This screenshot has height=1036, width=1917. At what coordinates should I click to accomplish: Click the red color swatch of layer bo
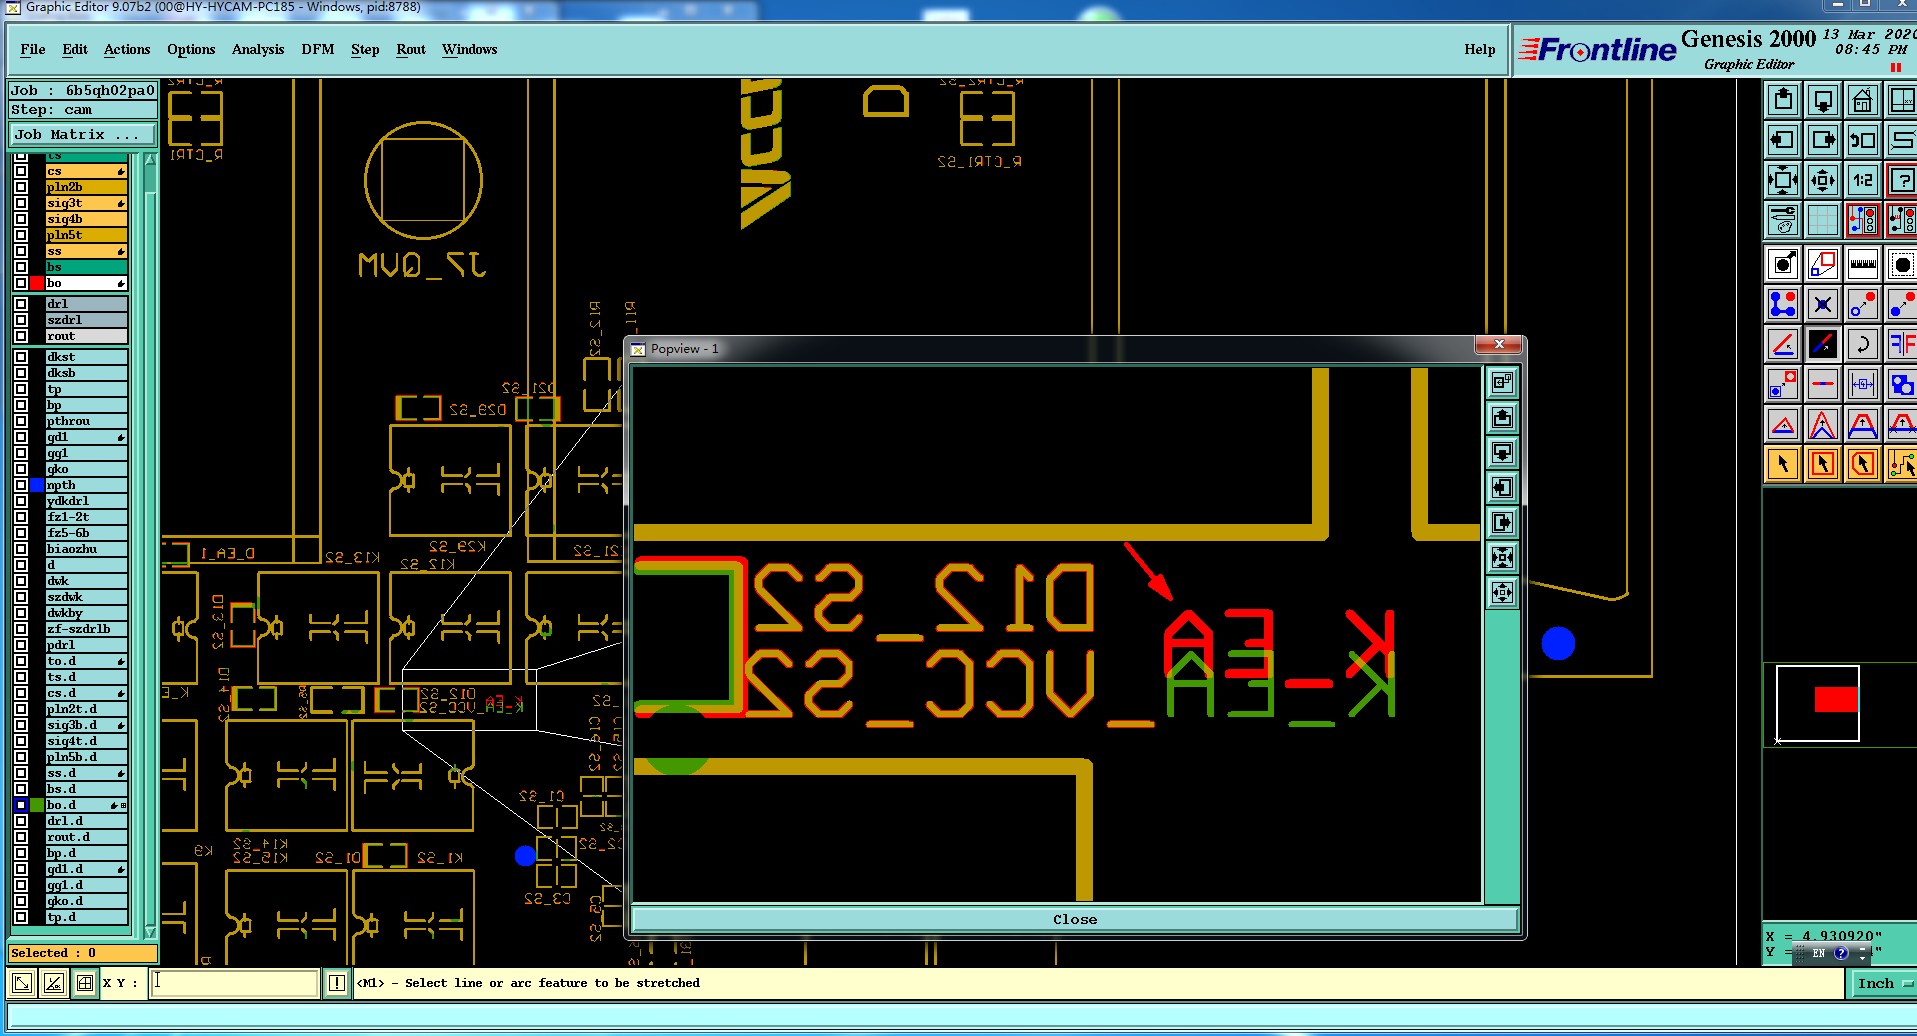(x=37, y=283)
